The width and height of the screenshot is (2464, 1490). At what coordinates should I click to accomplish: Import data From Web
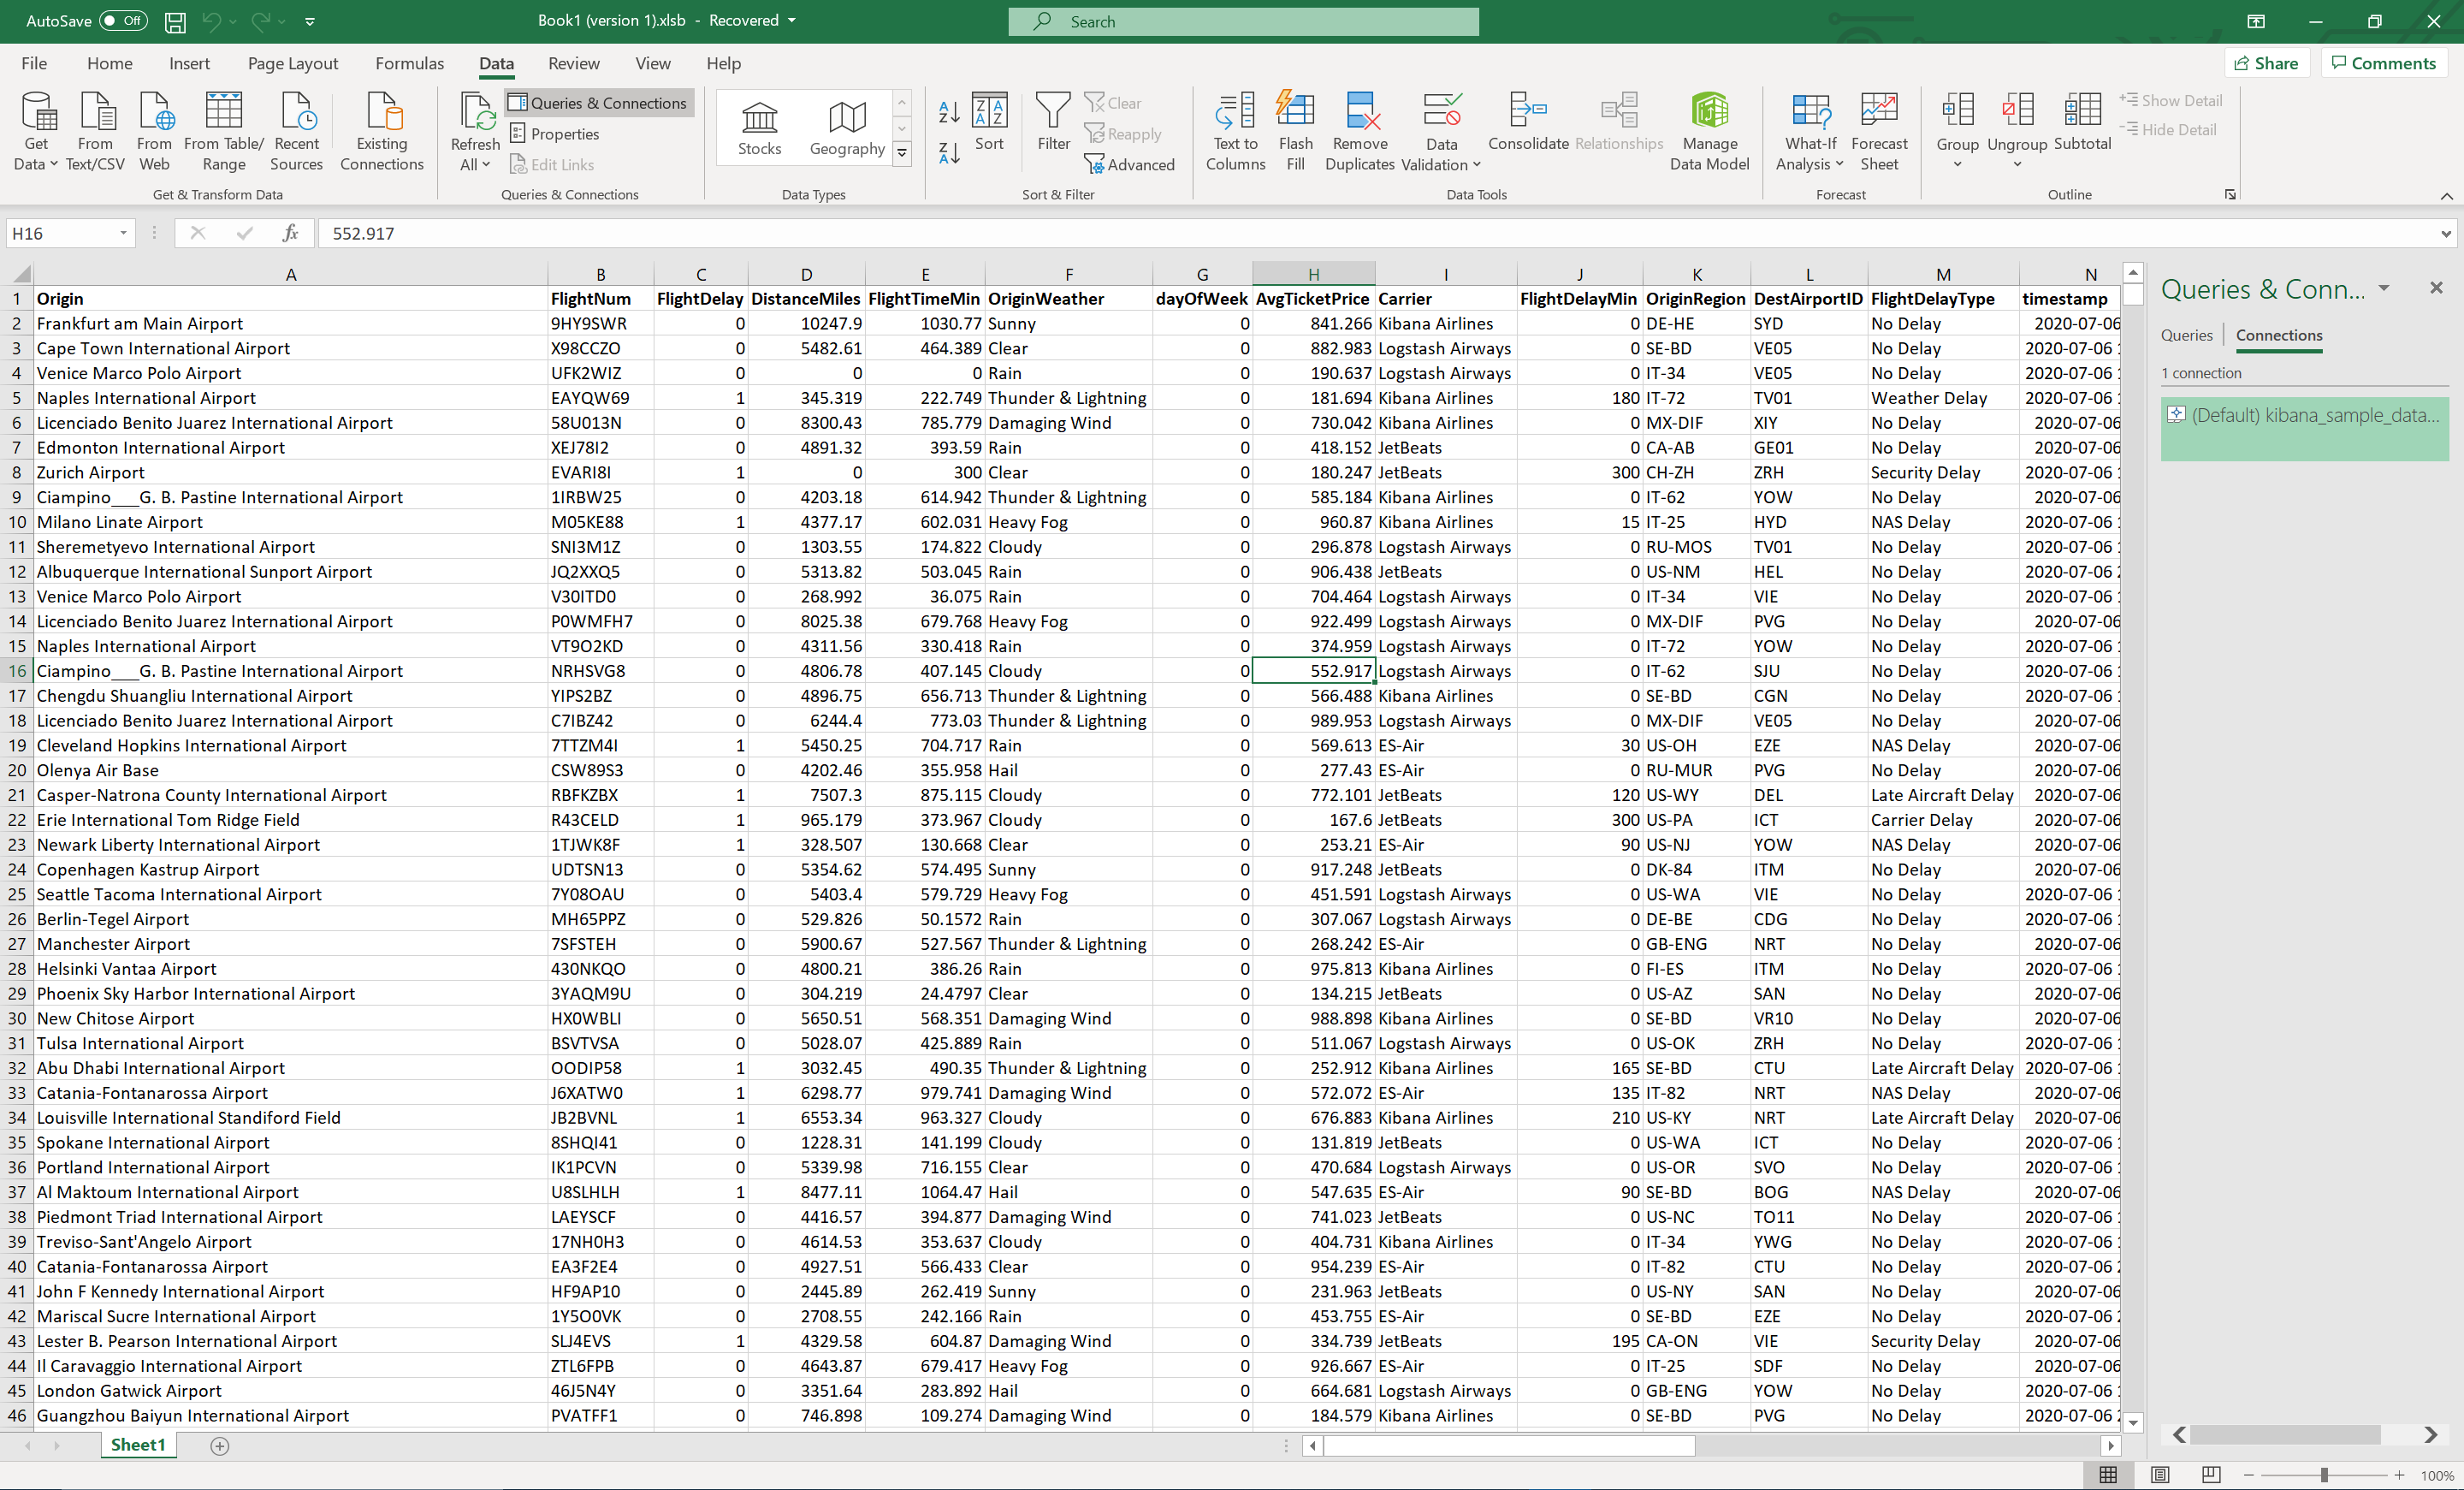click(154, 130)
